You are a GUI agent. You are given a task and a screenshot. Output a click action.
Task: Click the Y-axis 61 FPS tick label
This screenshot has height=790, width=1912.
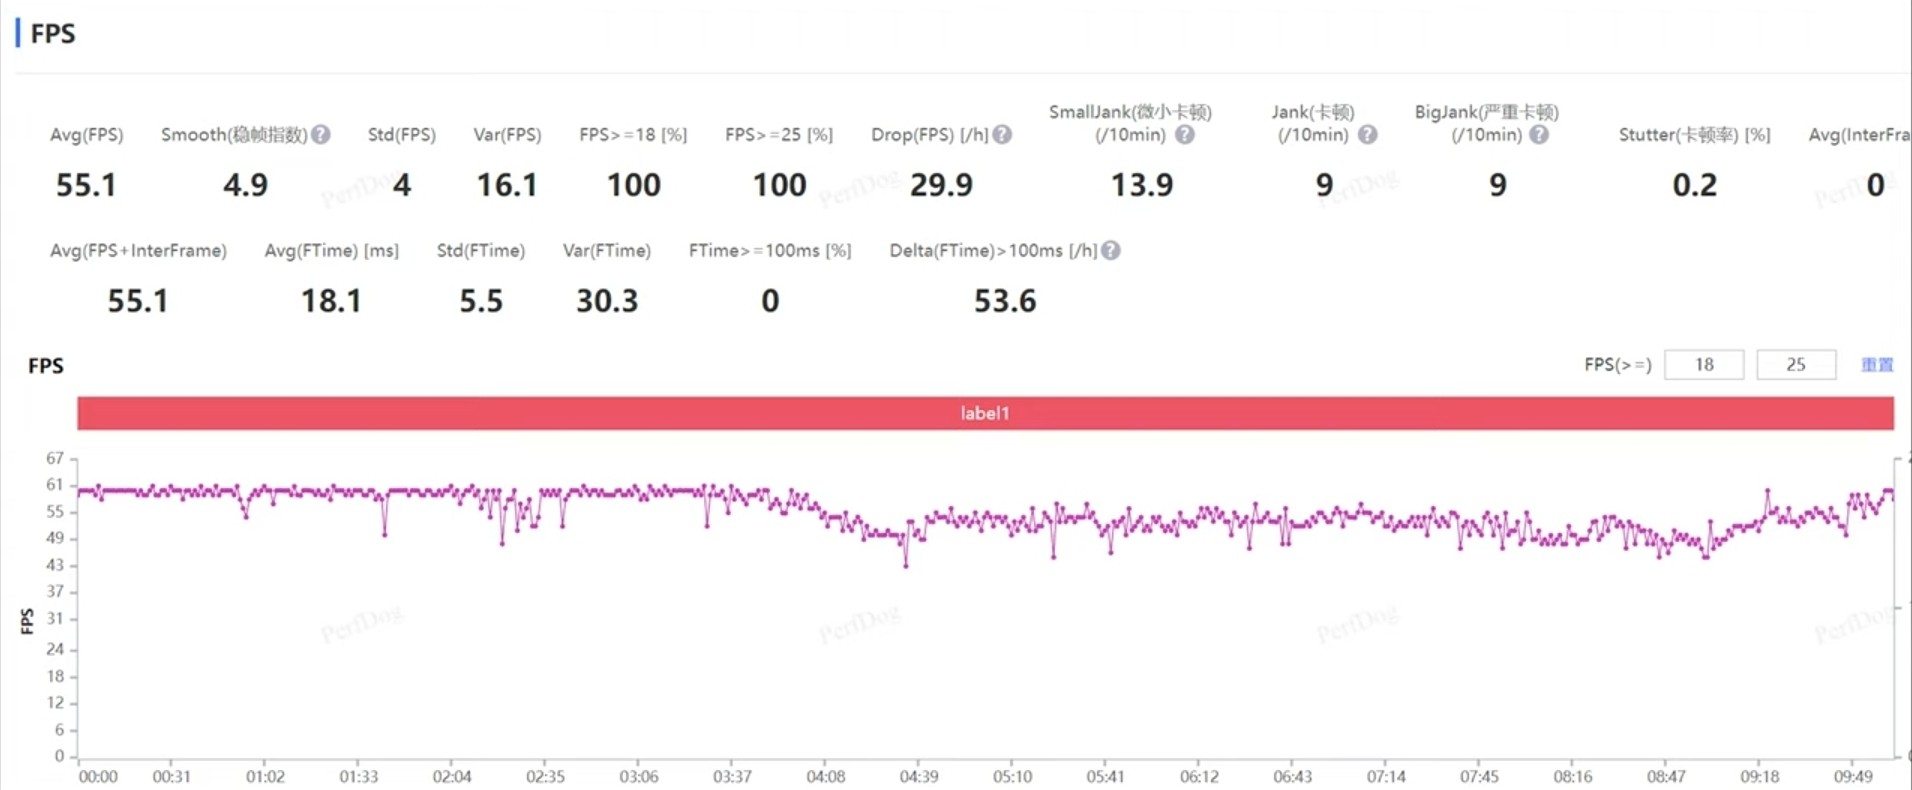click(55, 485)
